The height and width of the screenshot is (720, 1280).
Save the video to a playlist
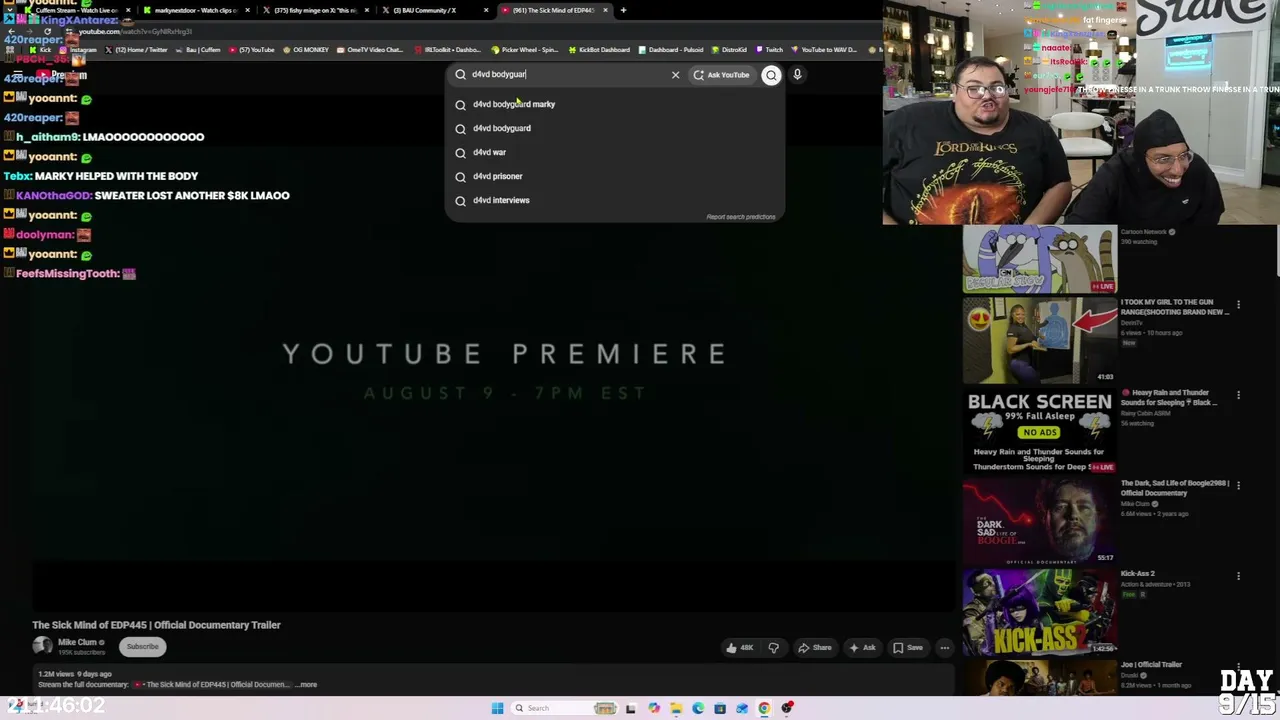pyautogui.click(x=908, y=647)
